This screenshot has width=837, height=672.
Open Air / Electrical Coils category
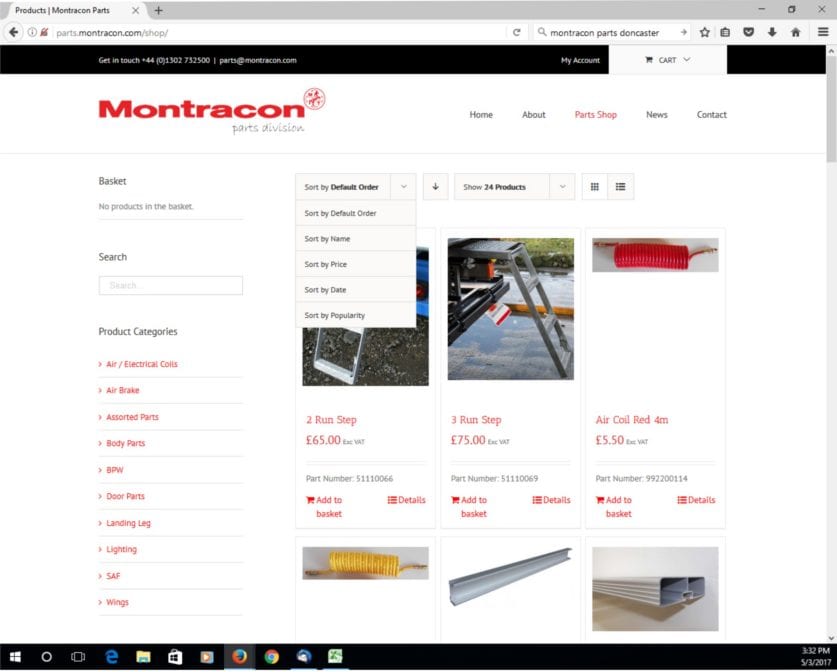[141, 364]
